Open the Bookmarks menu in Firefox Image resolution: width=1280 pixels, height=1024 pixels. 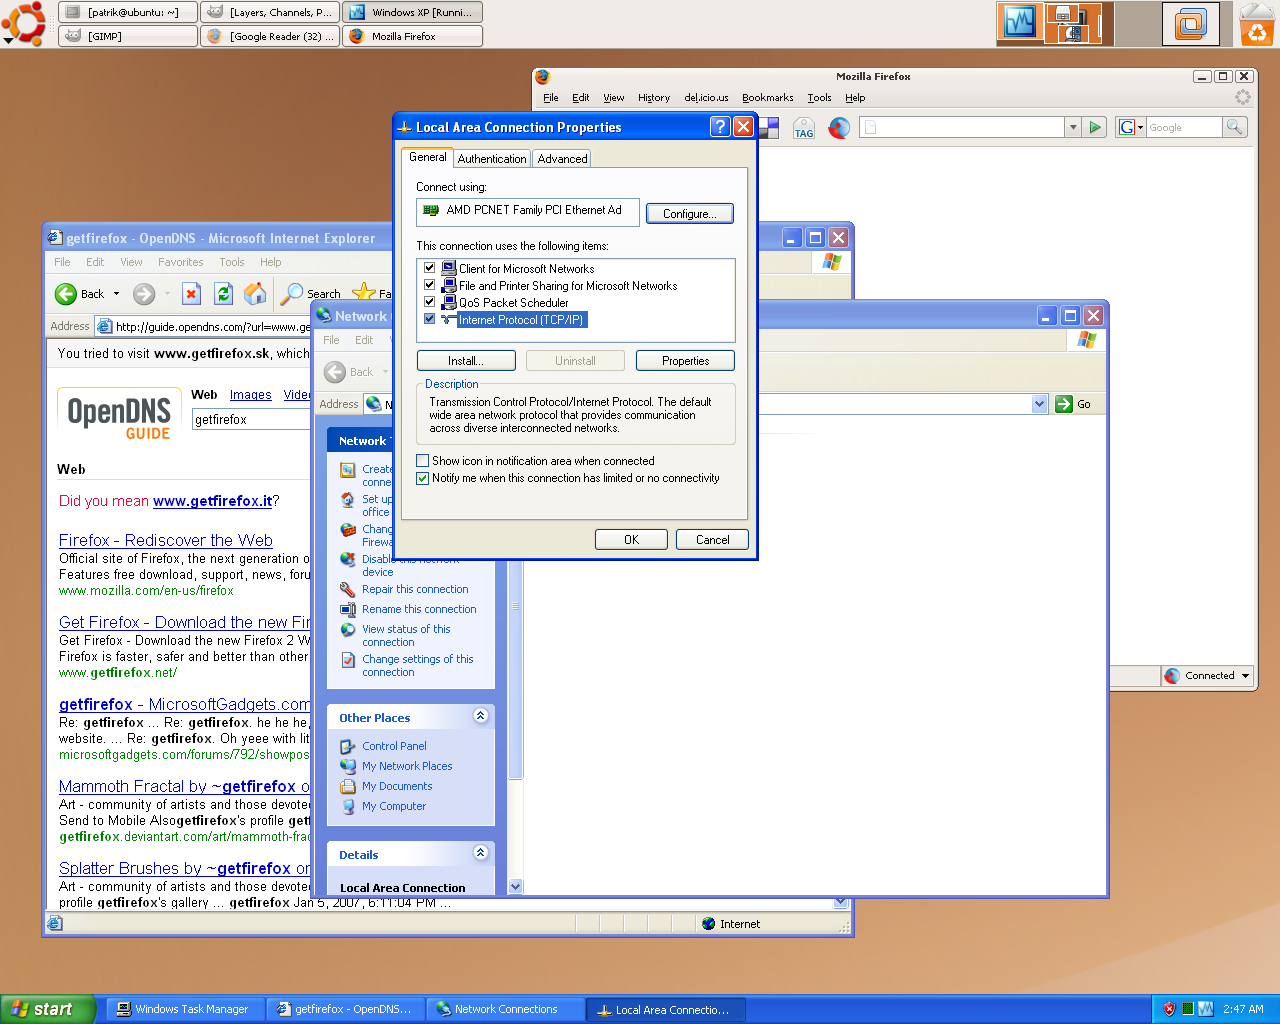(767, 98)
